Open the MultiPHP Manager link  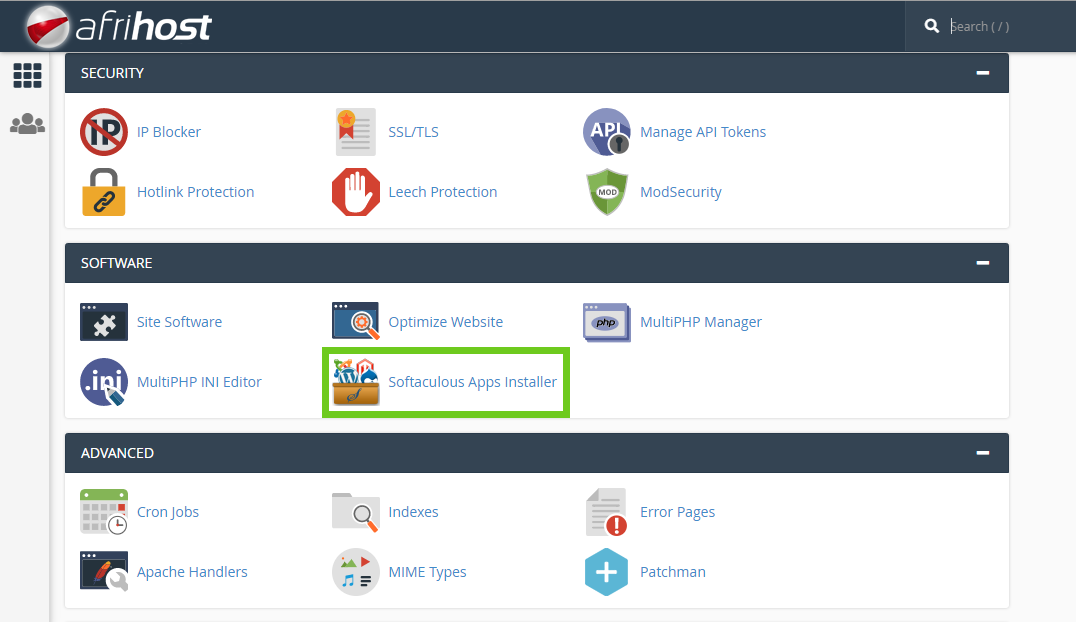[x=700, y=322]
